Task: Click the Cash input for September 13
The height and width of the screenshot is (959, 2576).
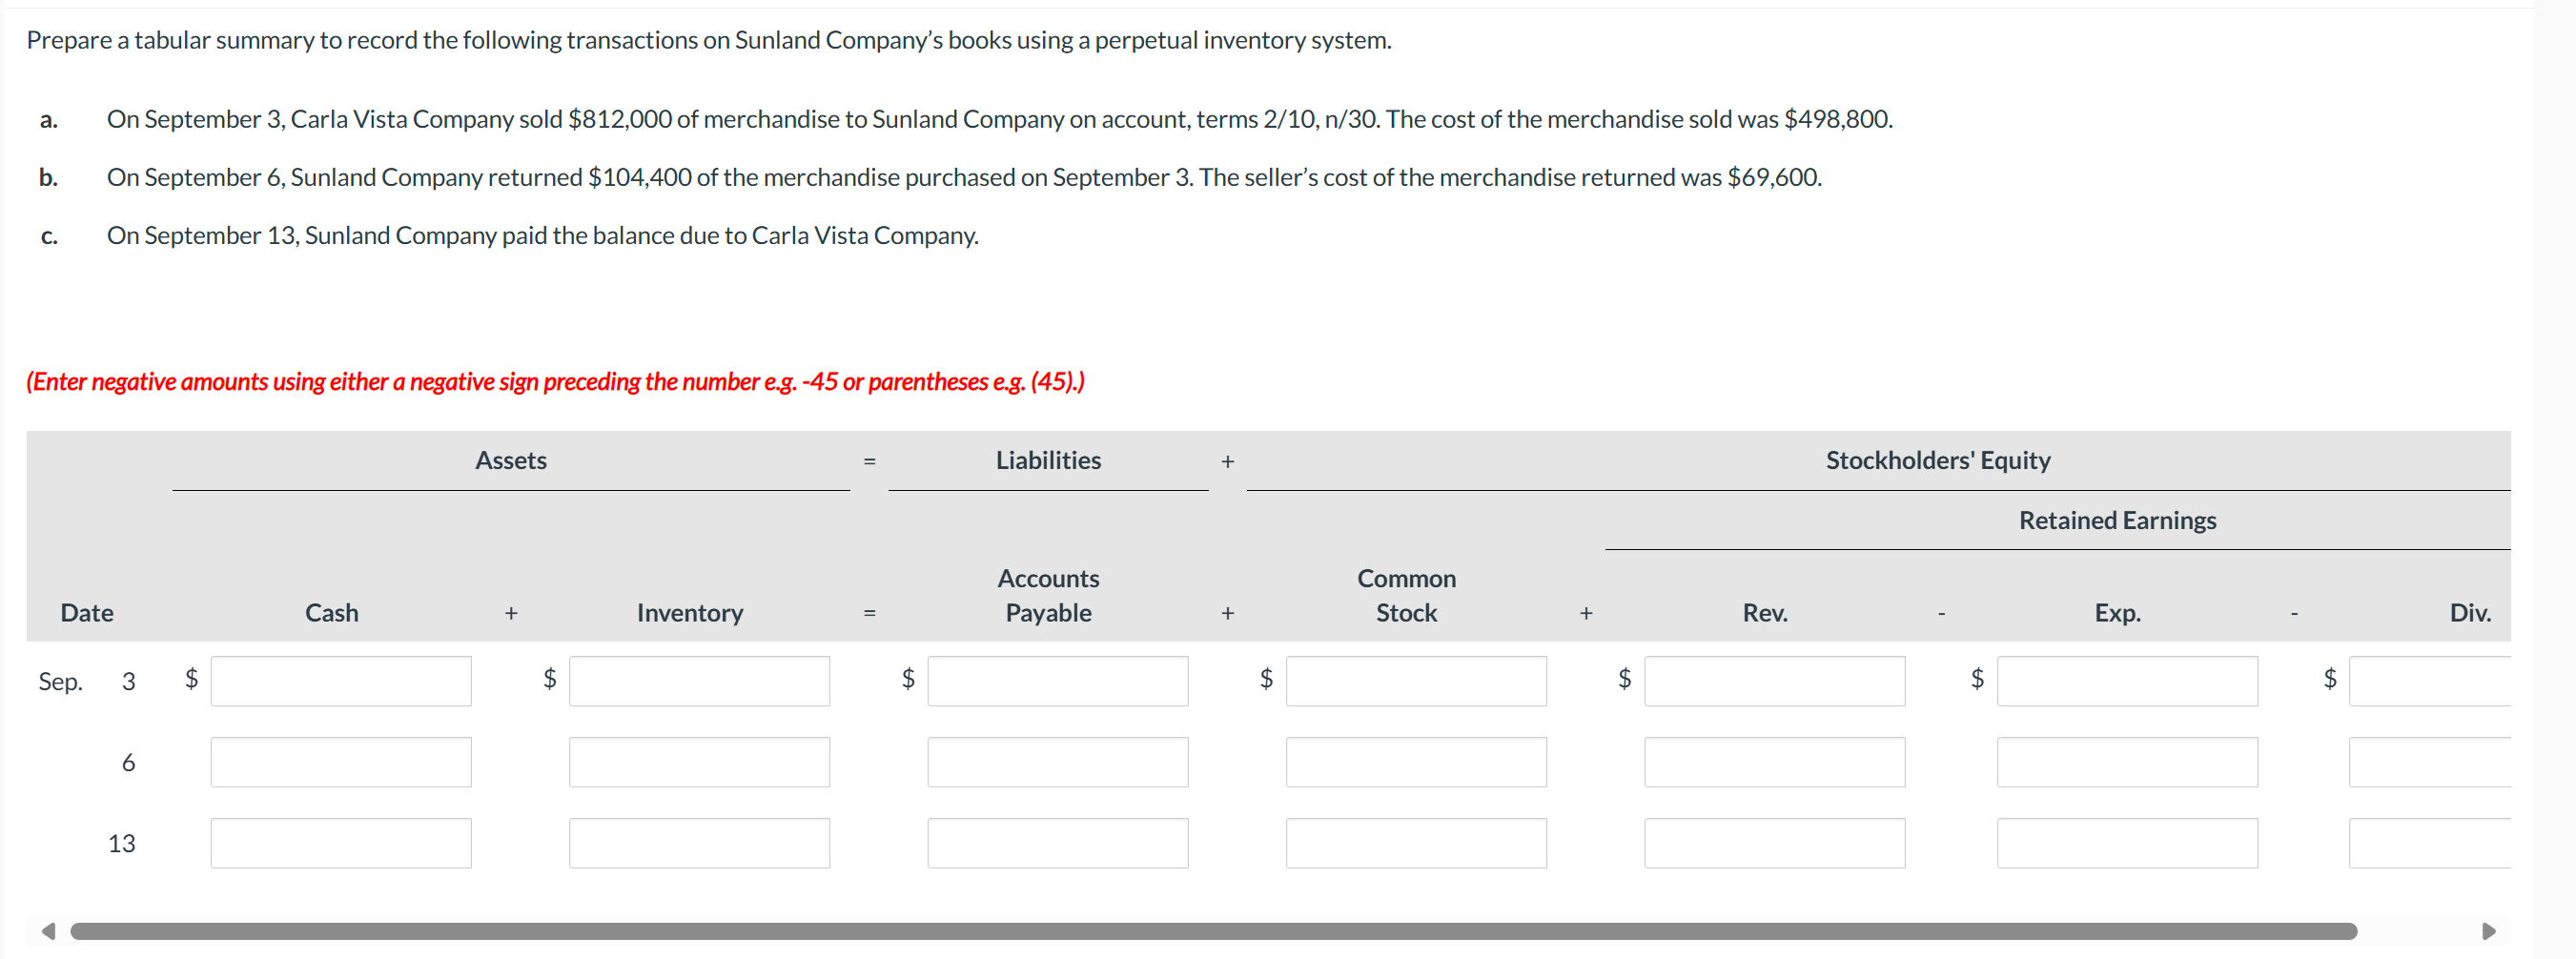Action: point(340,842)
